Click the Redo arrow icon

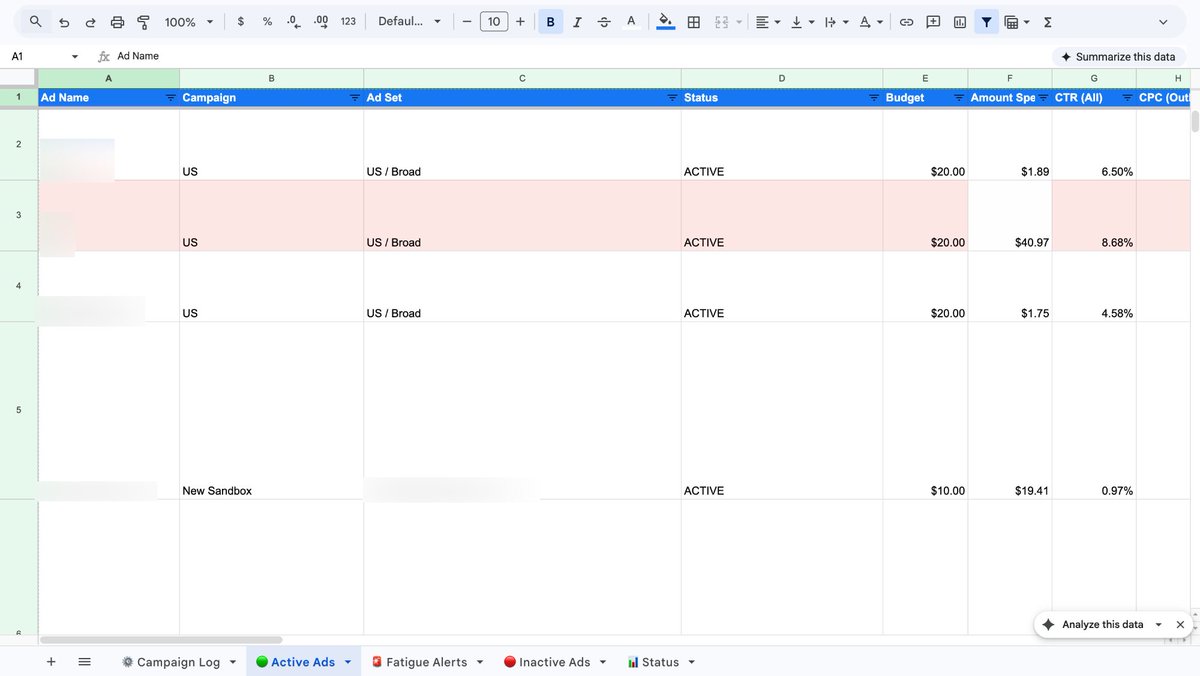pos(90,21)
